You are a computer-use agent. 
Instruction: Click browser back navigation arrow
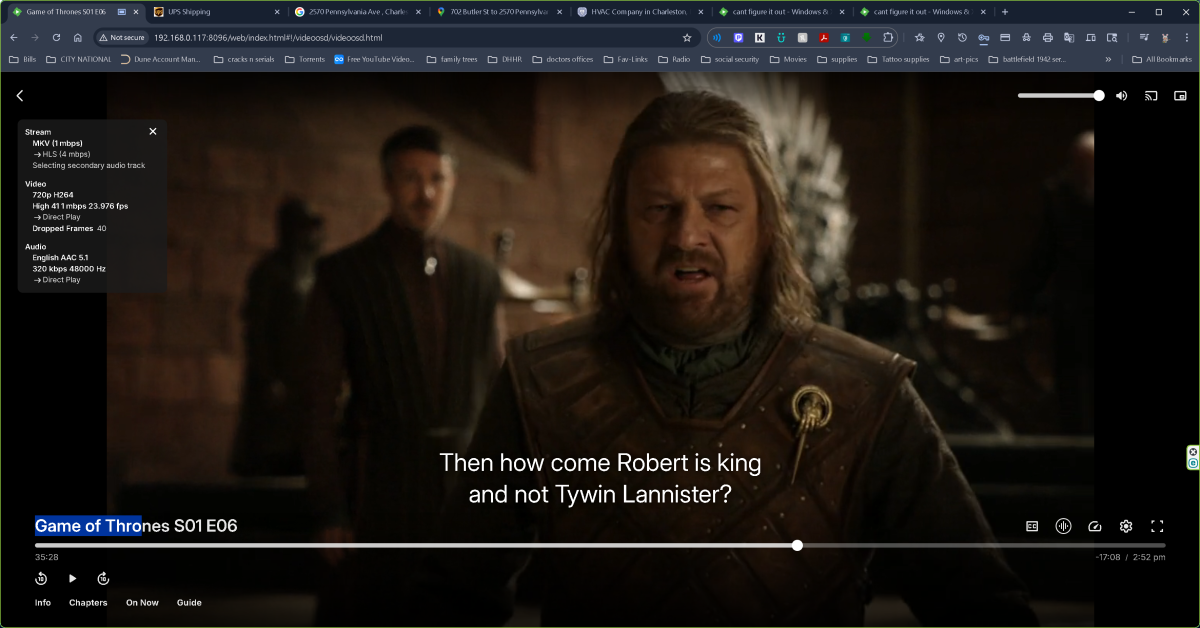pos(14,37)
